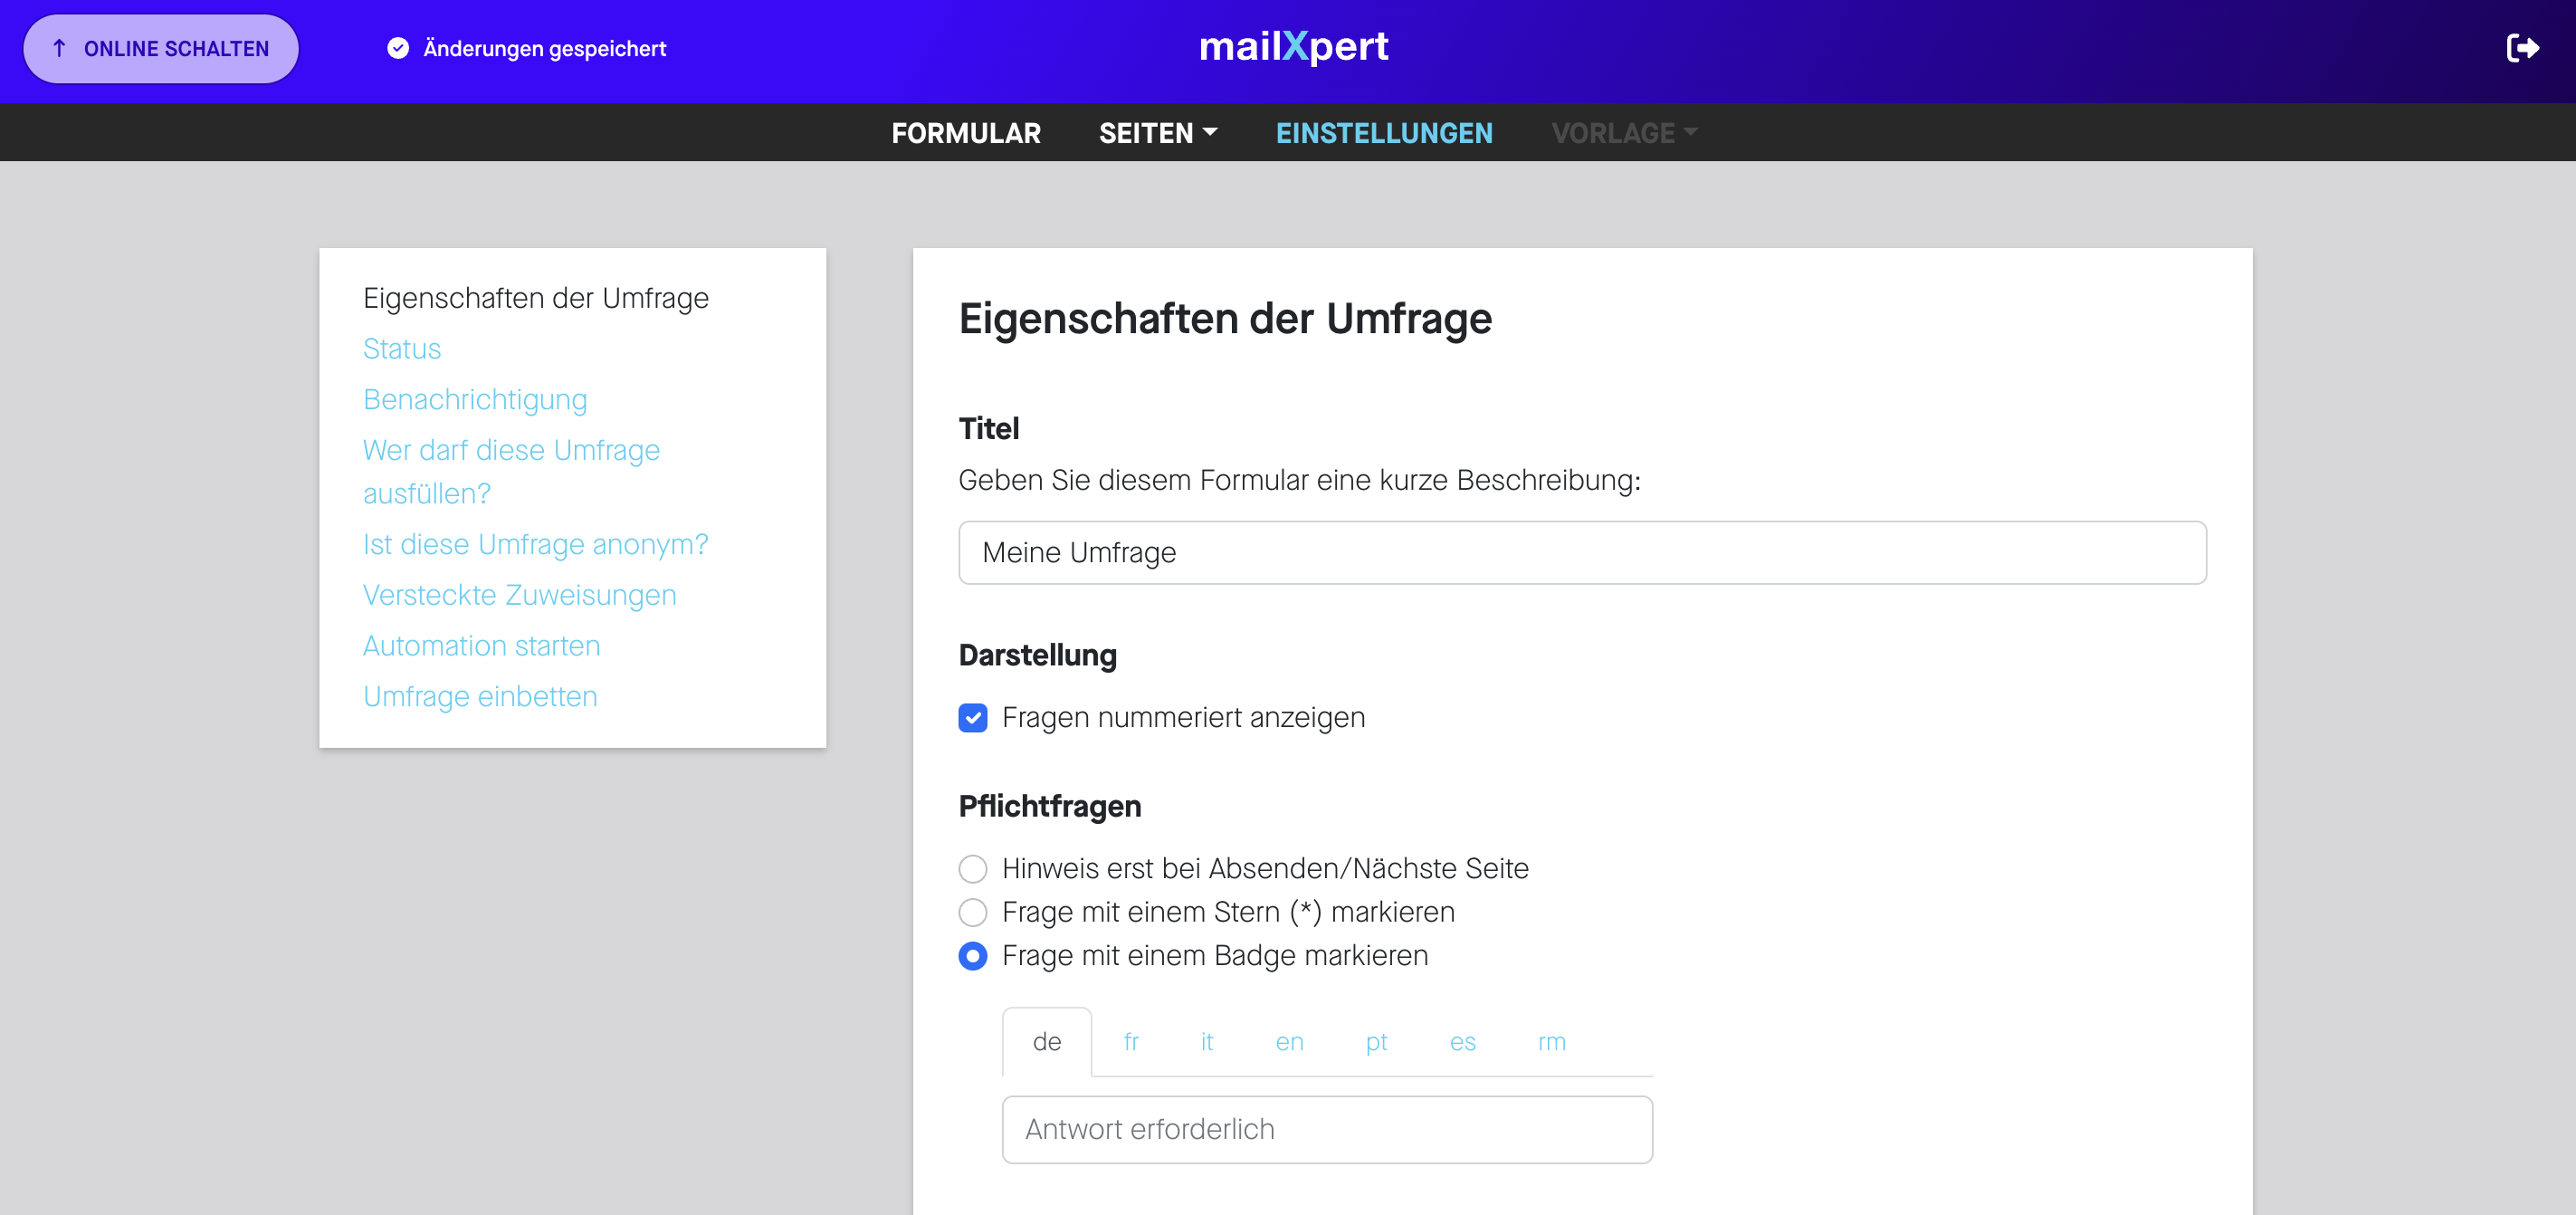Switch to the en language tab

tap(1288, 1041)
